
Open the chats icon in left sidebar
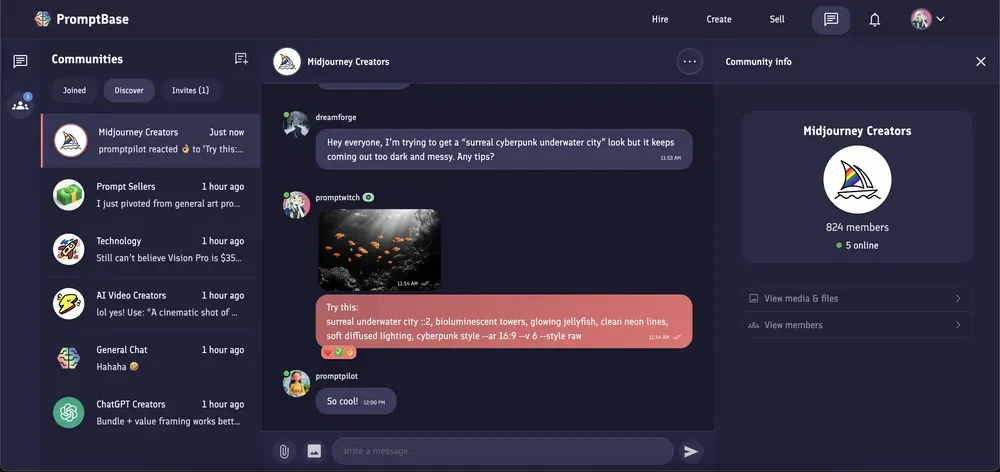click(x=20, y=61)
